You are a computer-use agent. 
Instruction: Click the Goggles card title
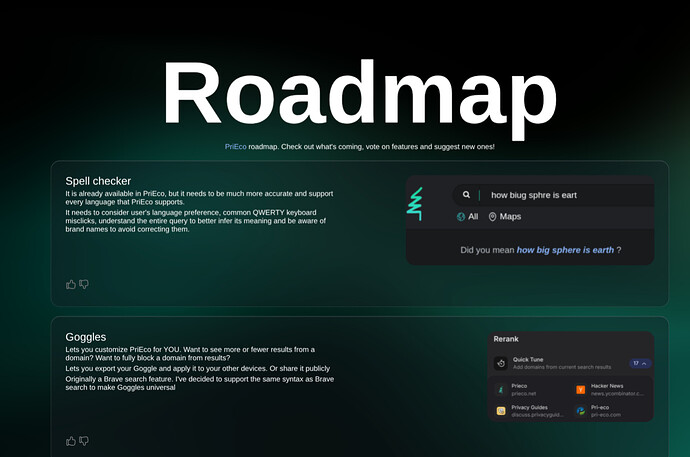point(86,337)
